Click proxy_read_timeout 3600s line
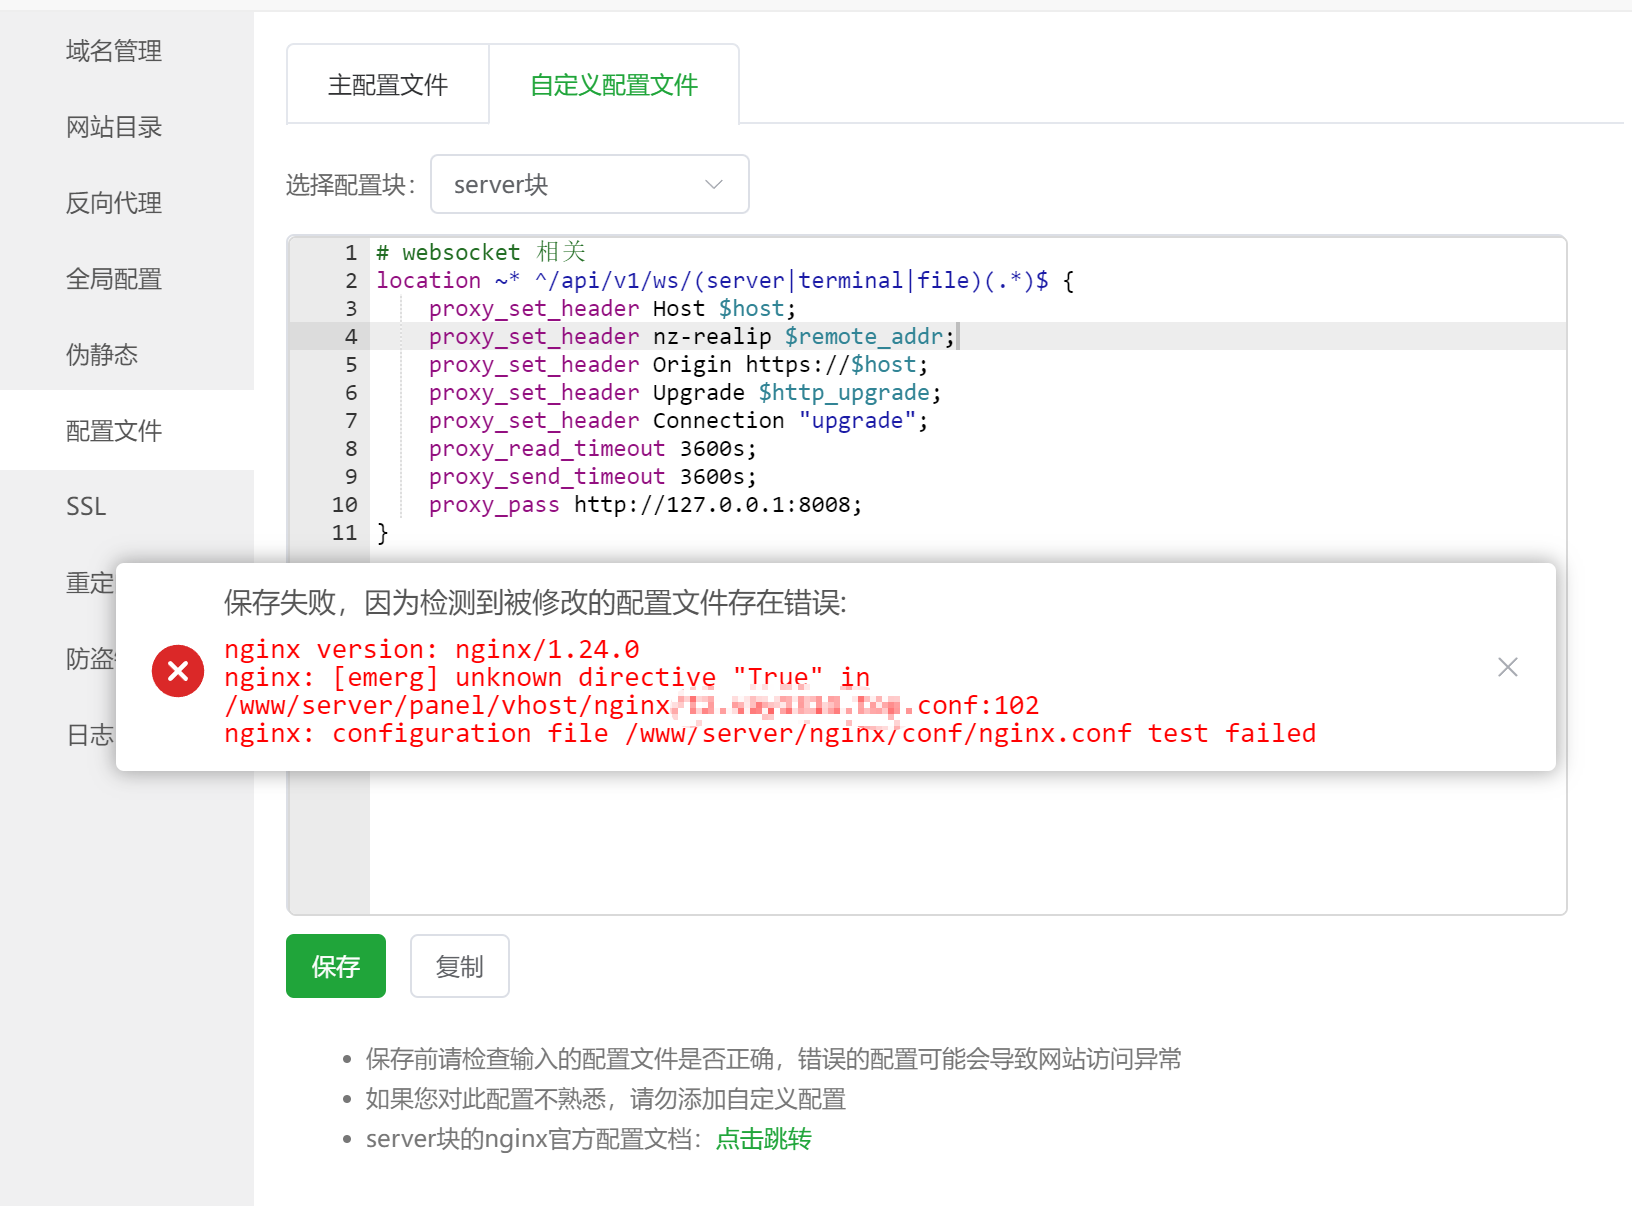Viewport: 1632px width, 1206px height. (x=592, y=448)
